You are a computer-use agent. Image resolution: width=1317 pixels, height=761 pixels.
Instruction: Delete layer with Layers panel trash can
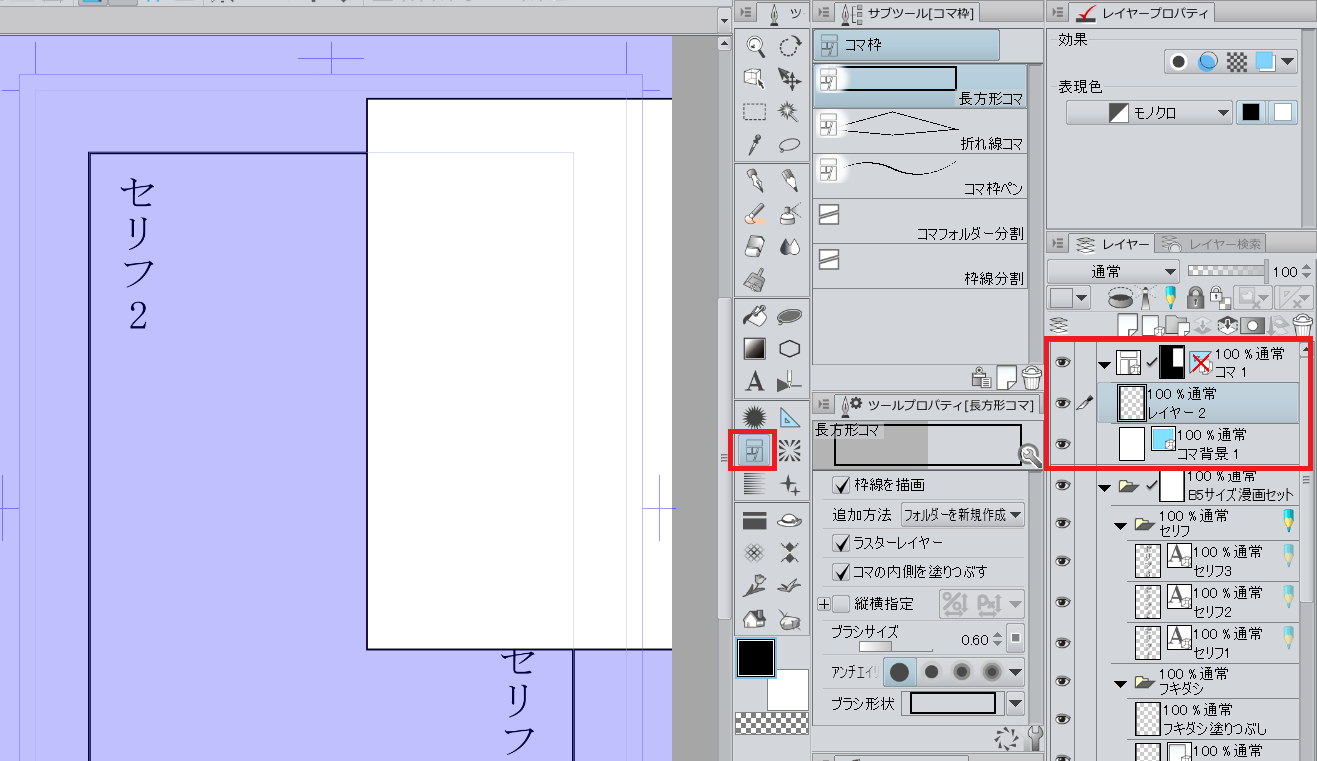(x=1303, y=324)
